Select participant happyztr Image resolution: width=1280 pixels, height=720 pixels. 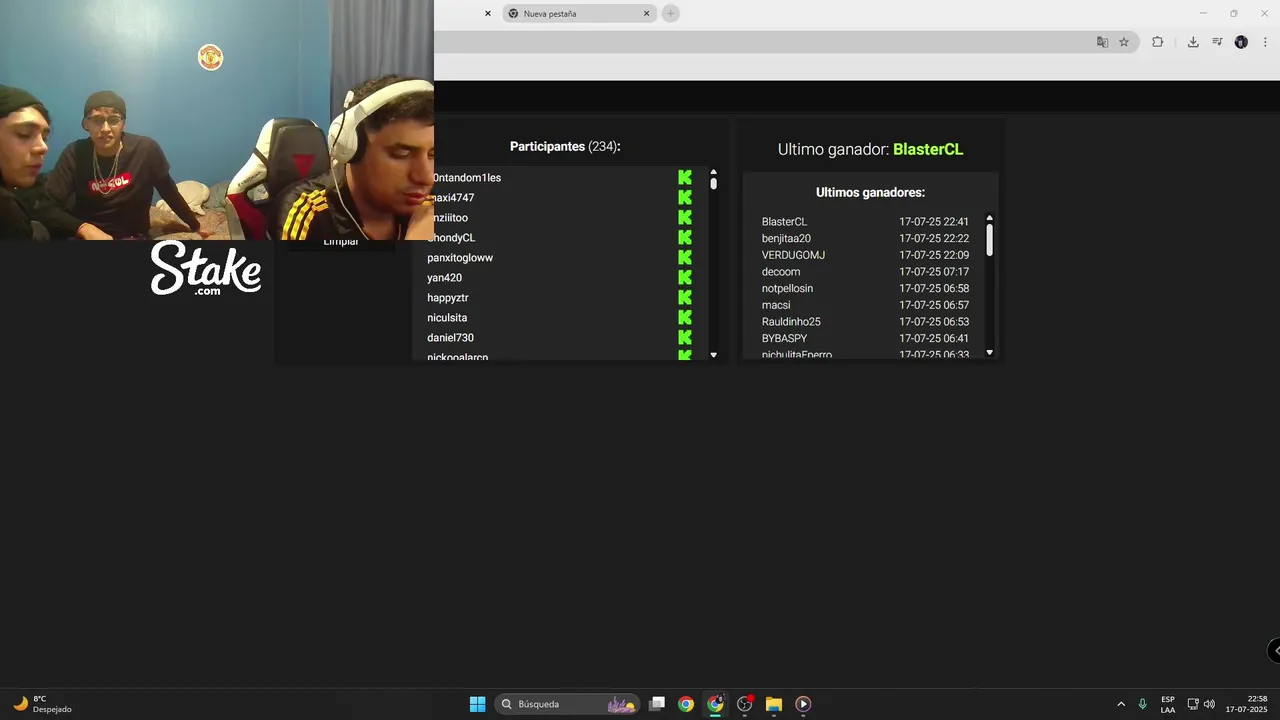pos(448,298)
